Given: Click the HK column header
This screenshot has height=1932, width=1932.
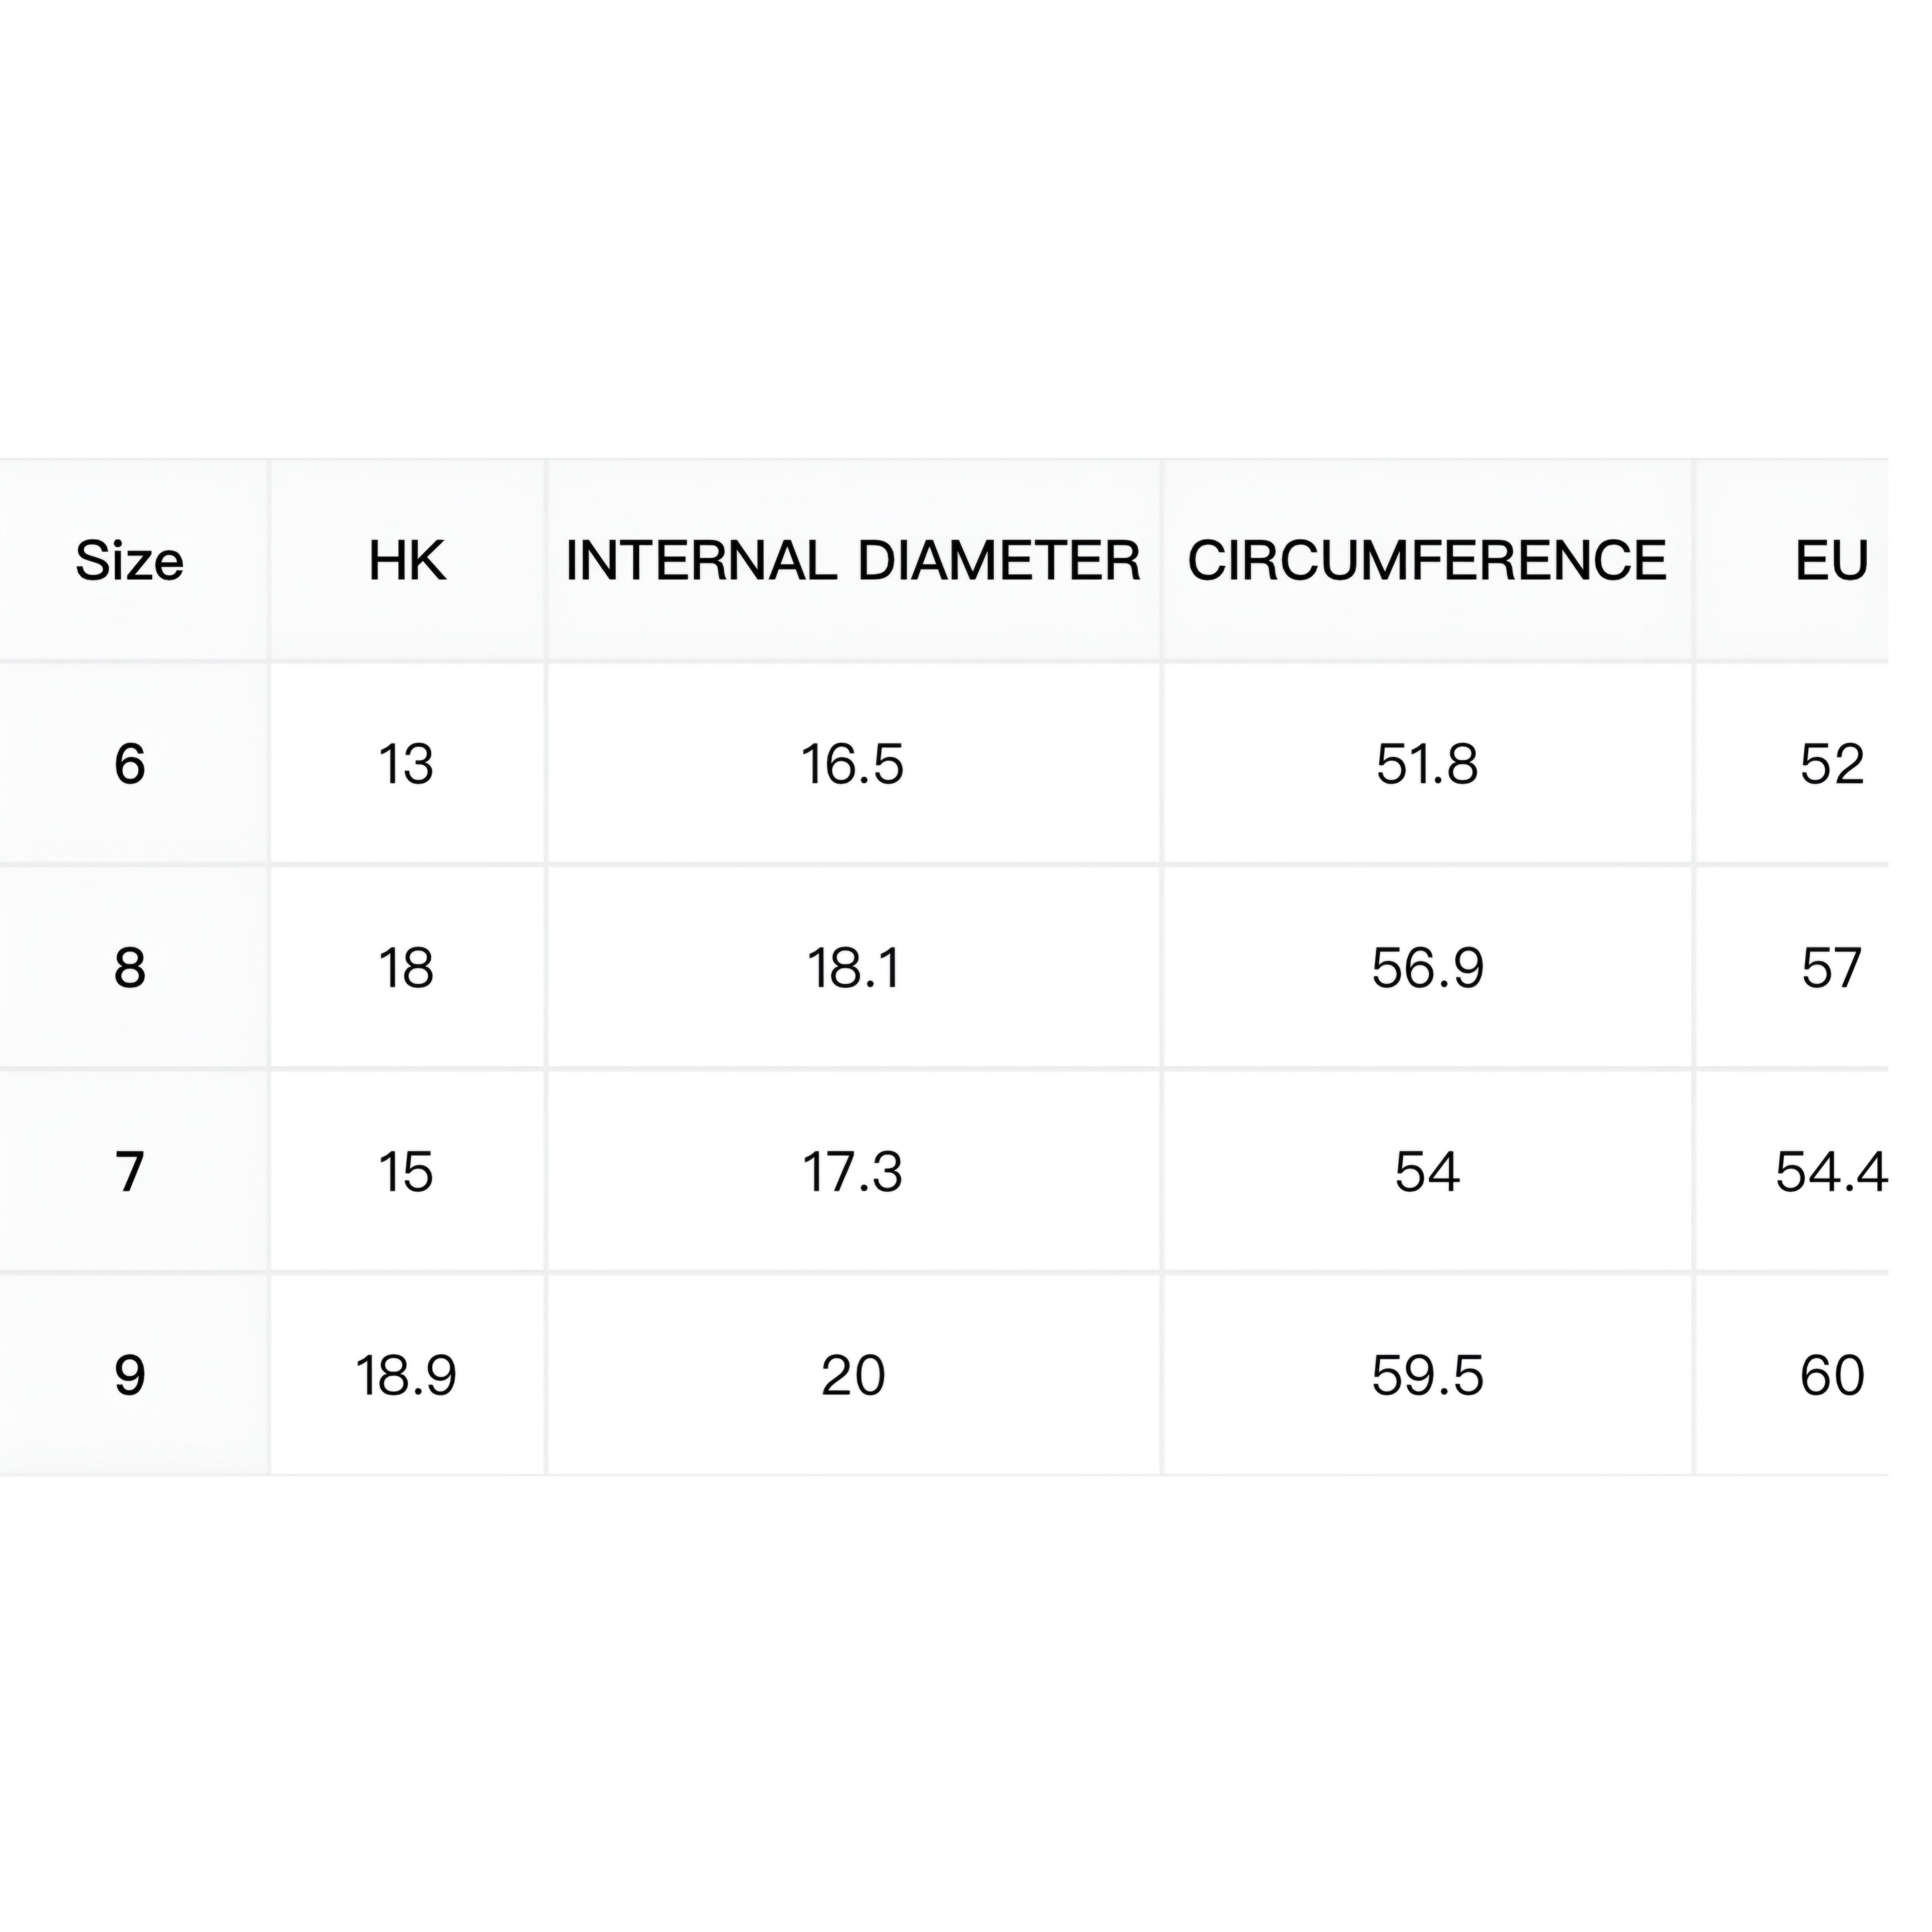Looking at the screenshot, I should point(407,561).
